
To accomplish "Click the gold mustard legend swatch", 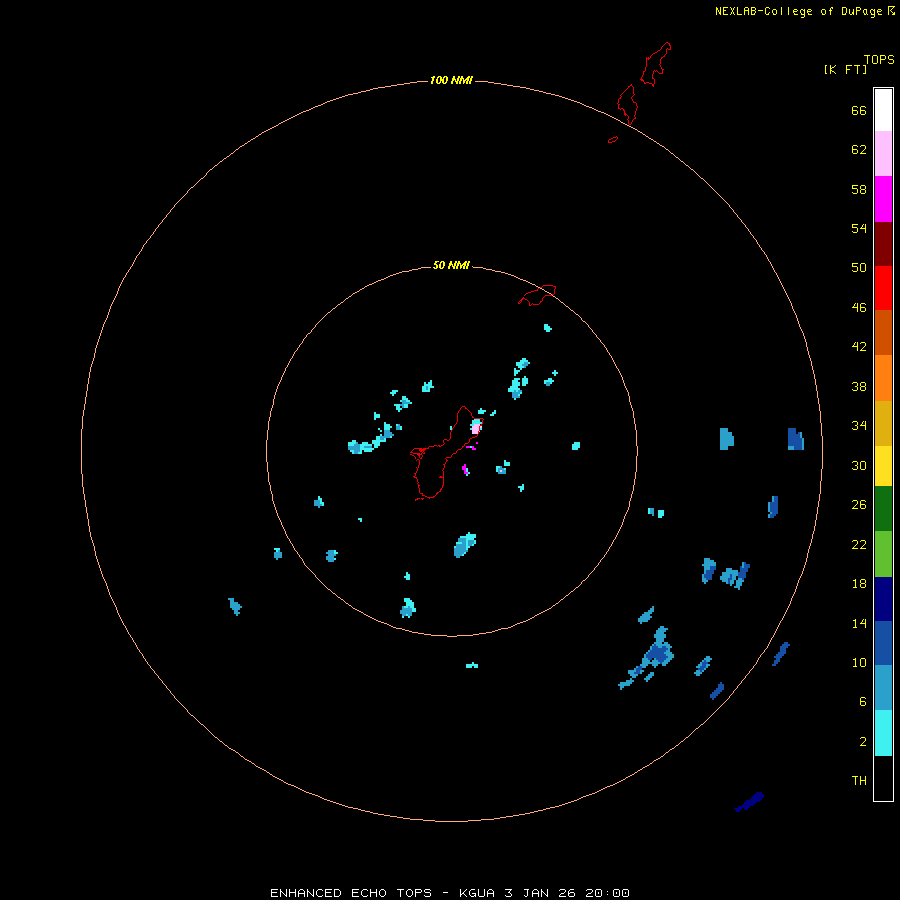I will (883, 423).
